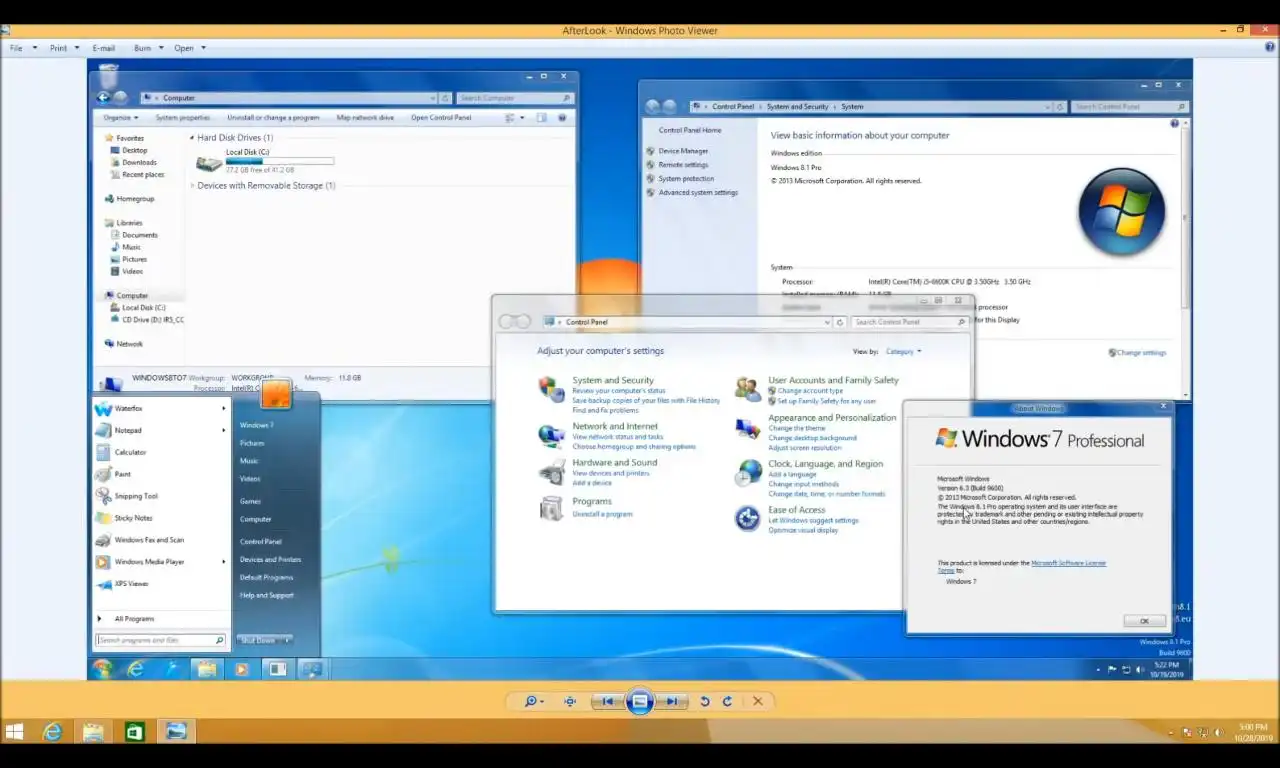This screenshot has width=1280, height=768.
Task: Click the Windows 7 Start orb in the picture
Action: [102, 669]
